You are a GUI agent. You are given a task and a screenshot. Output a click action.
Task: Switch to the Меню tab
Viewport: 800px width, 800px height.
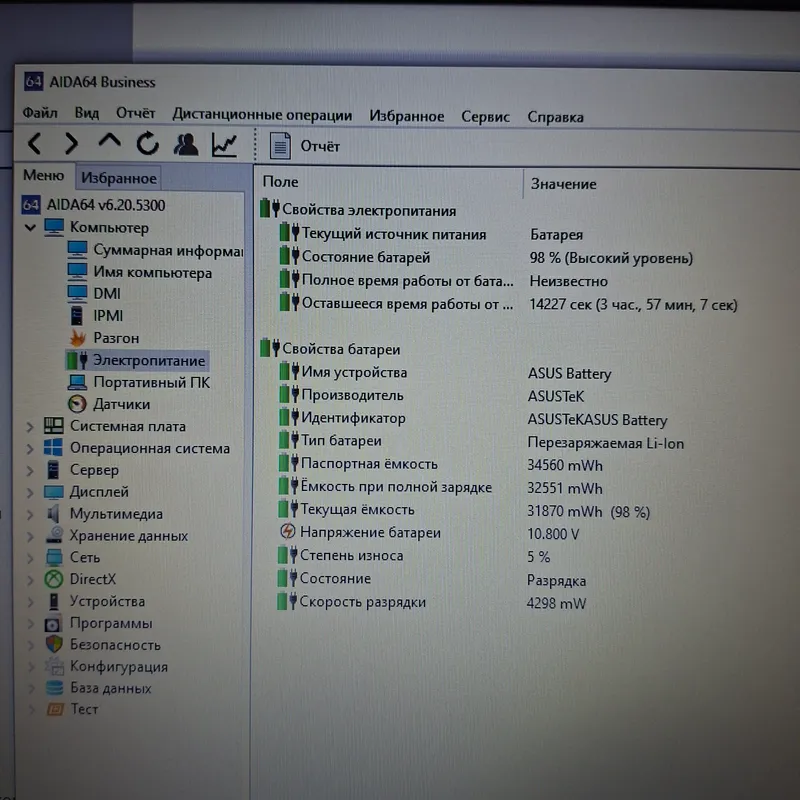[43, 176]
